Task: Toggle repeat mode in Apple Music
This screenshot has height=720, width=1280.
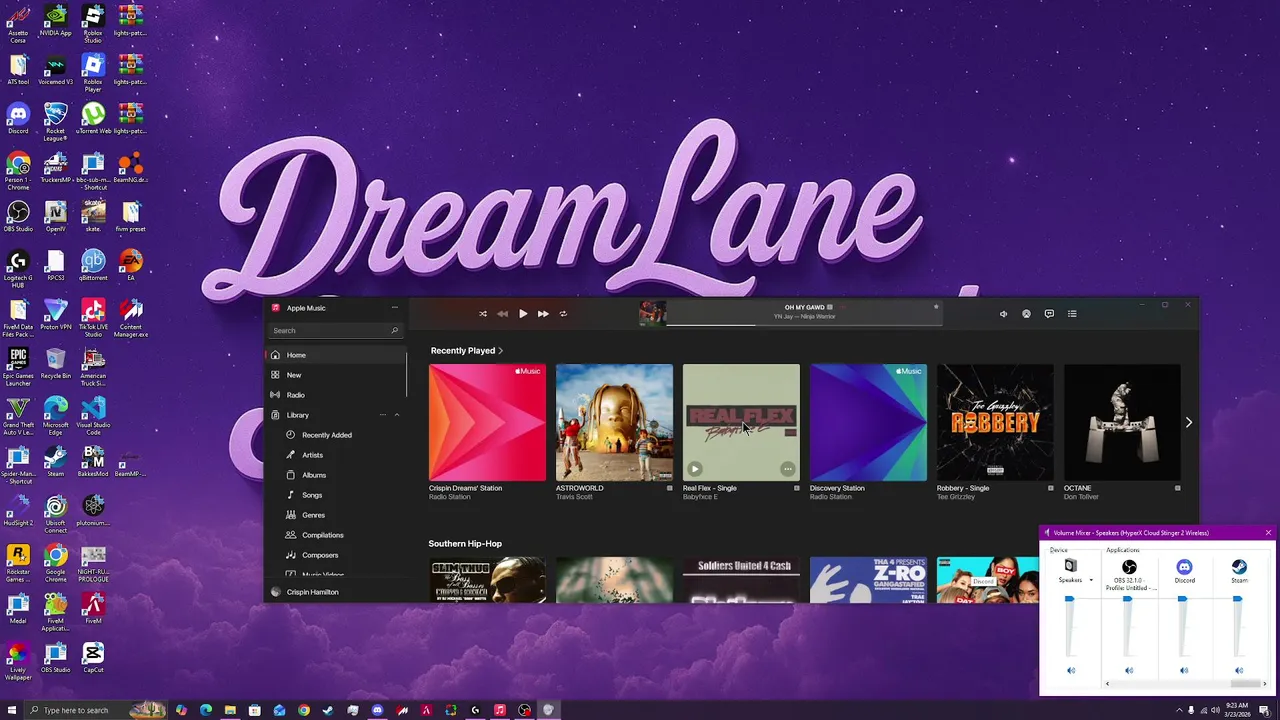Action: pos(563,314)
